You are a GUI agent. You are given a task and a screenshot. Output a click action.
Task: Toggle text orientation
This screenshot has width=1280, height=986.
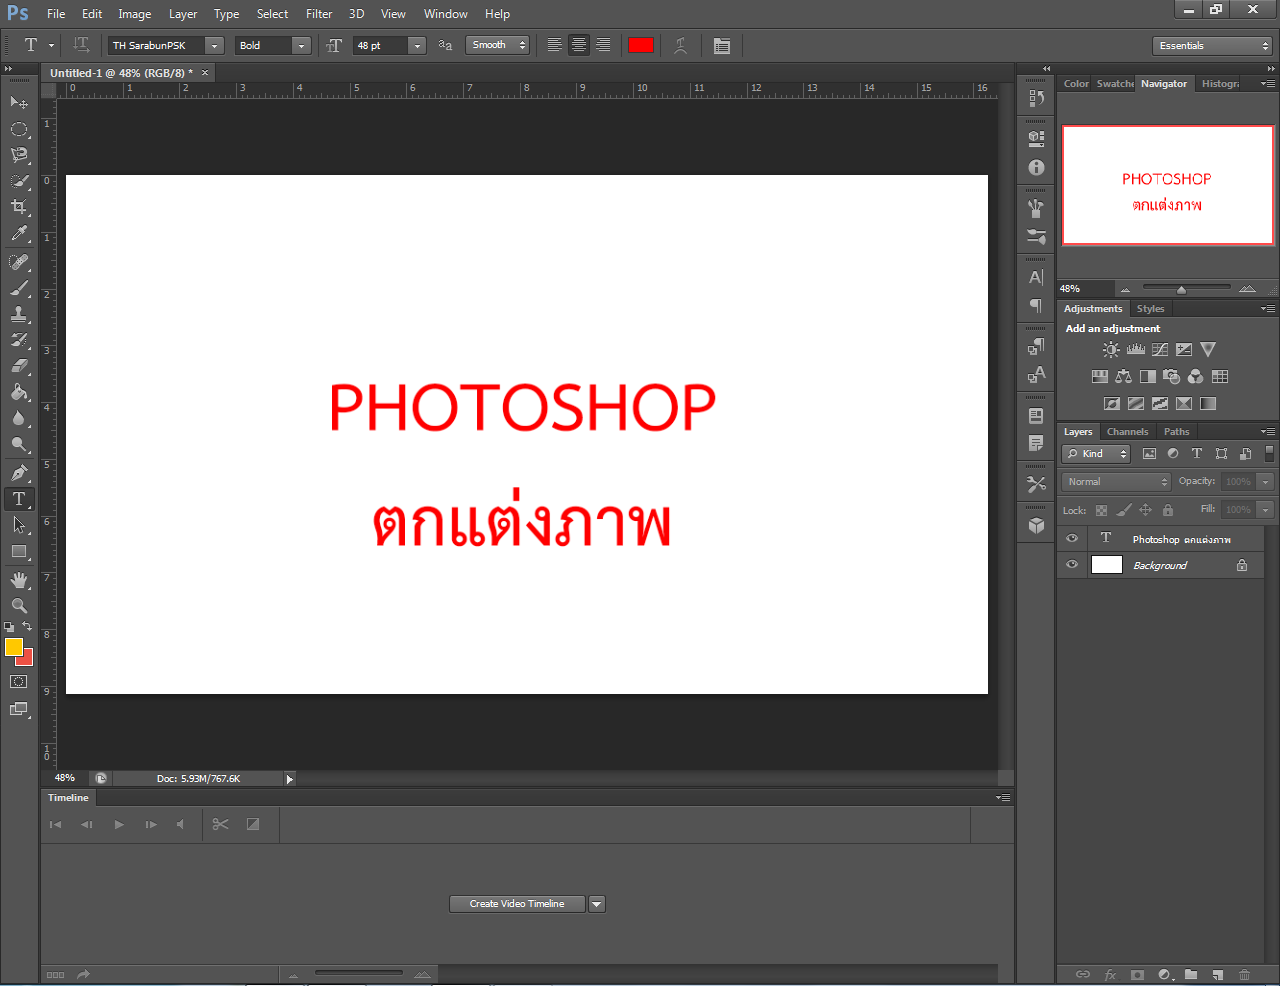click(x=81, y=45)
